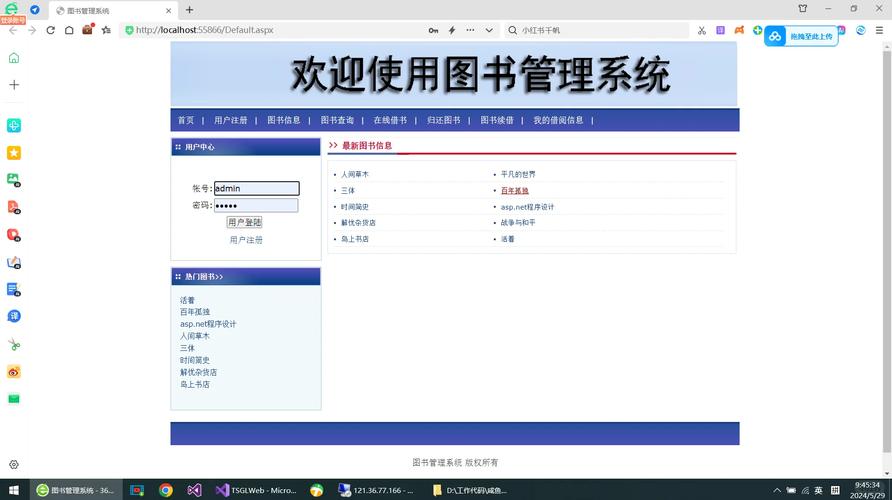The height and width of the screenshot is (500, 892).
Task: Click the 帐号 username input field
Action: [256, 188]
